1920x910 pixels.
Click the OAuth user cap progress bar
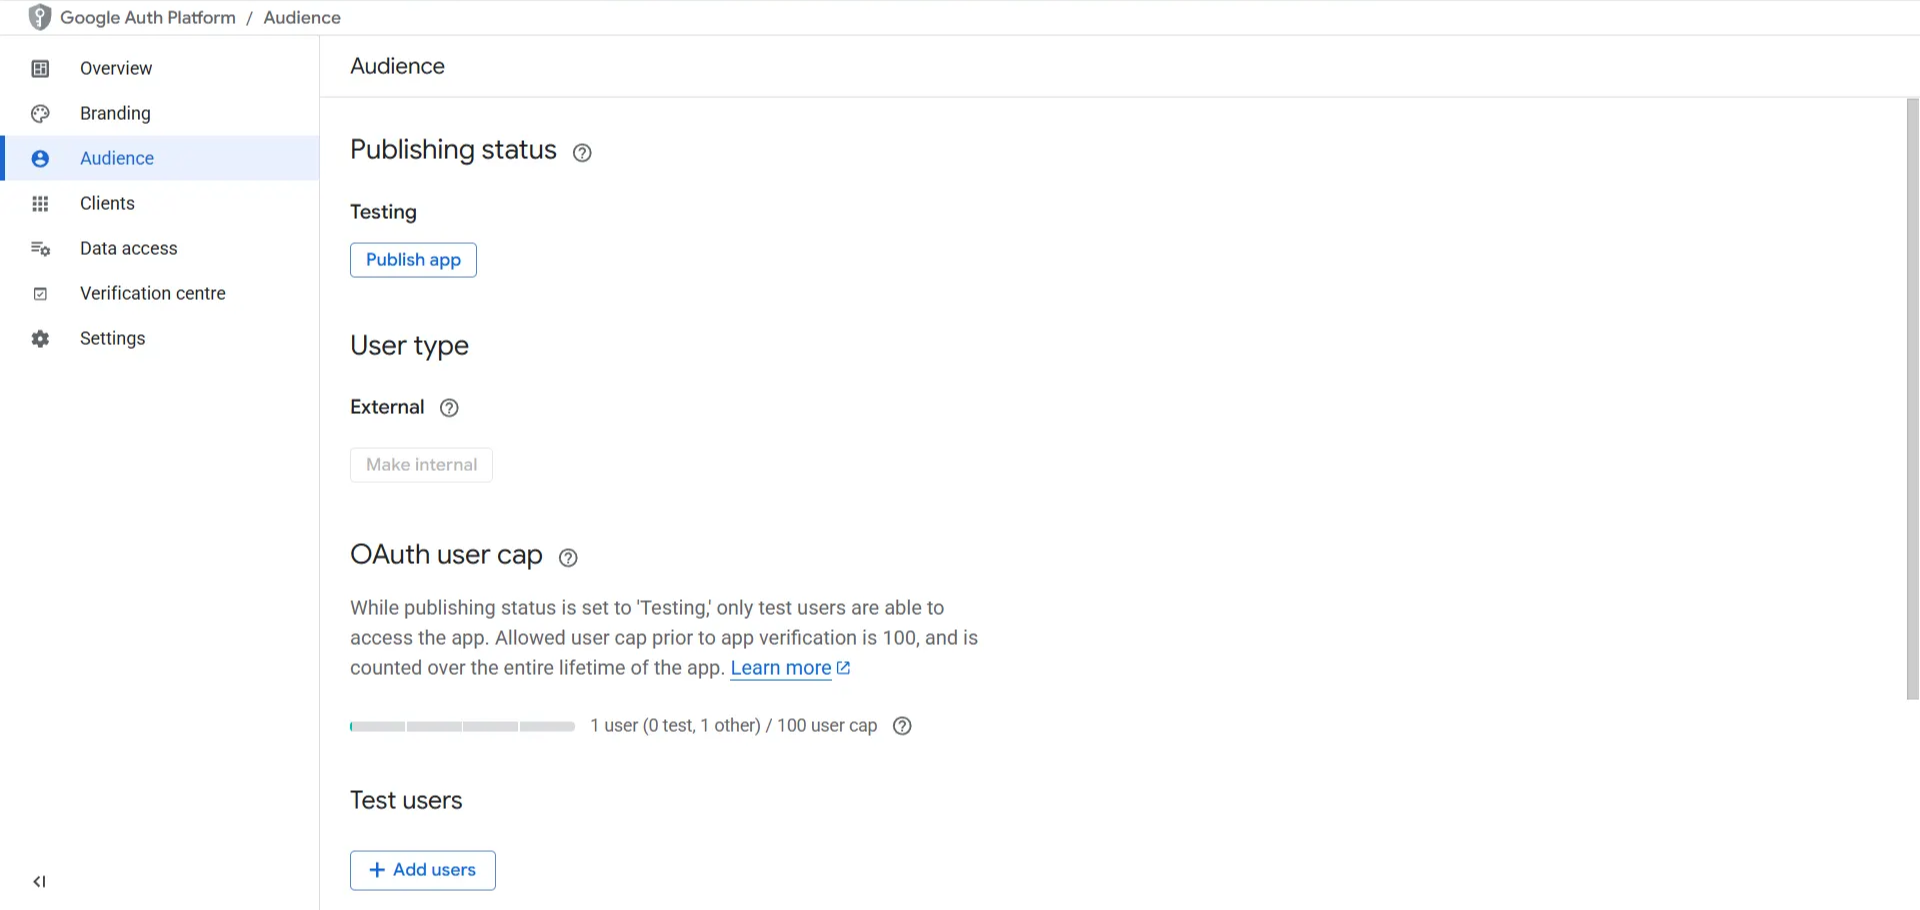pos(462,726)
